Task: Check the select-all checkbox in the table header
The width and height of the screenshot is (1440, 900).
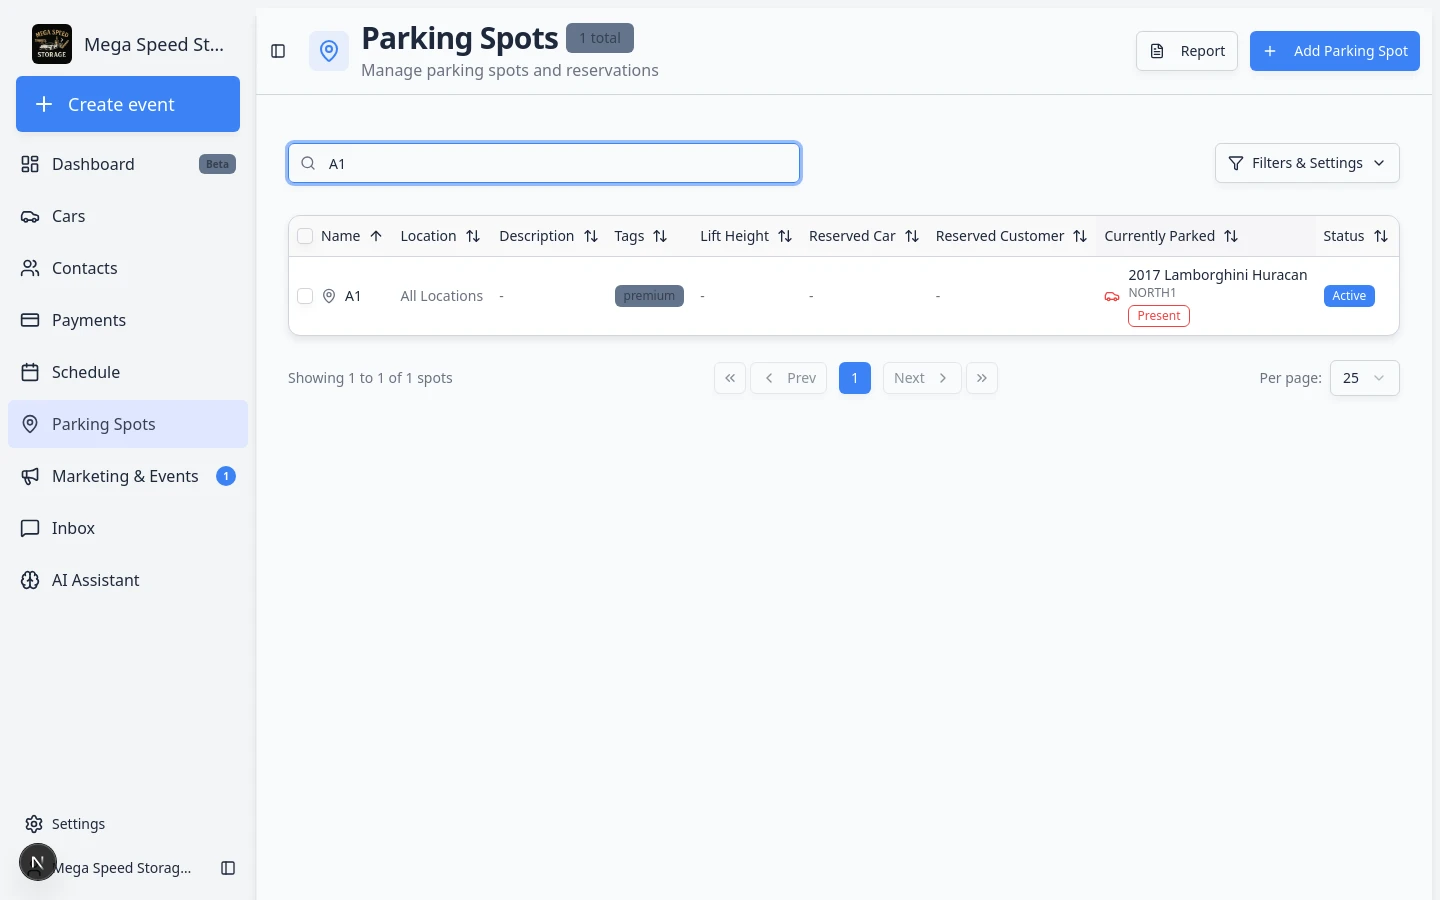Action: 305,236
